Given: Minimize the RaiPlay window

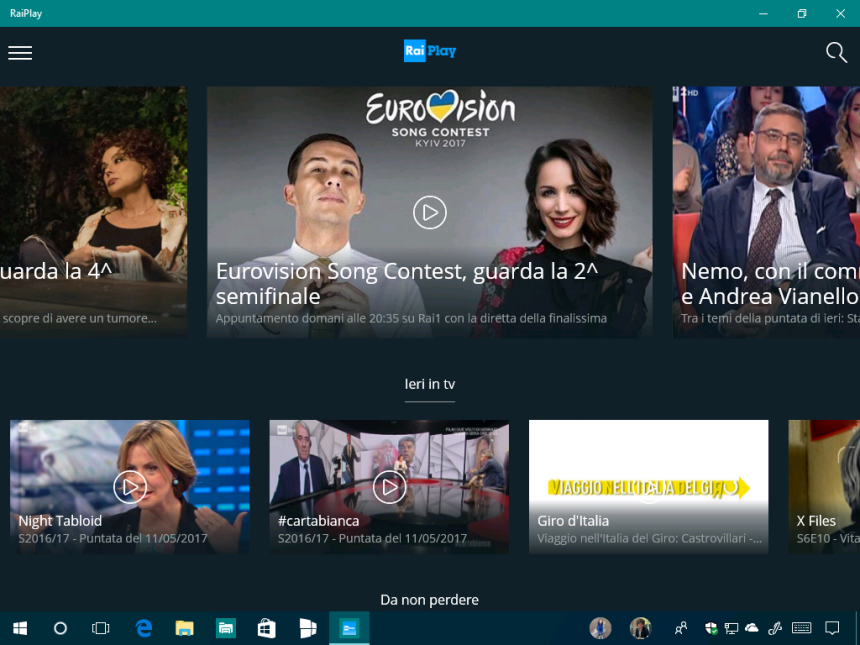Looking at the screenshot, I should (x=763, y=13).
